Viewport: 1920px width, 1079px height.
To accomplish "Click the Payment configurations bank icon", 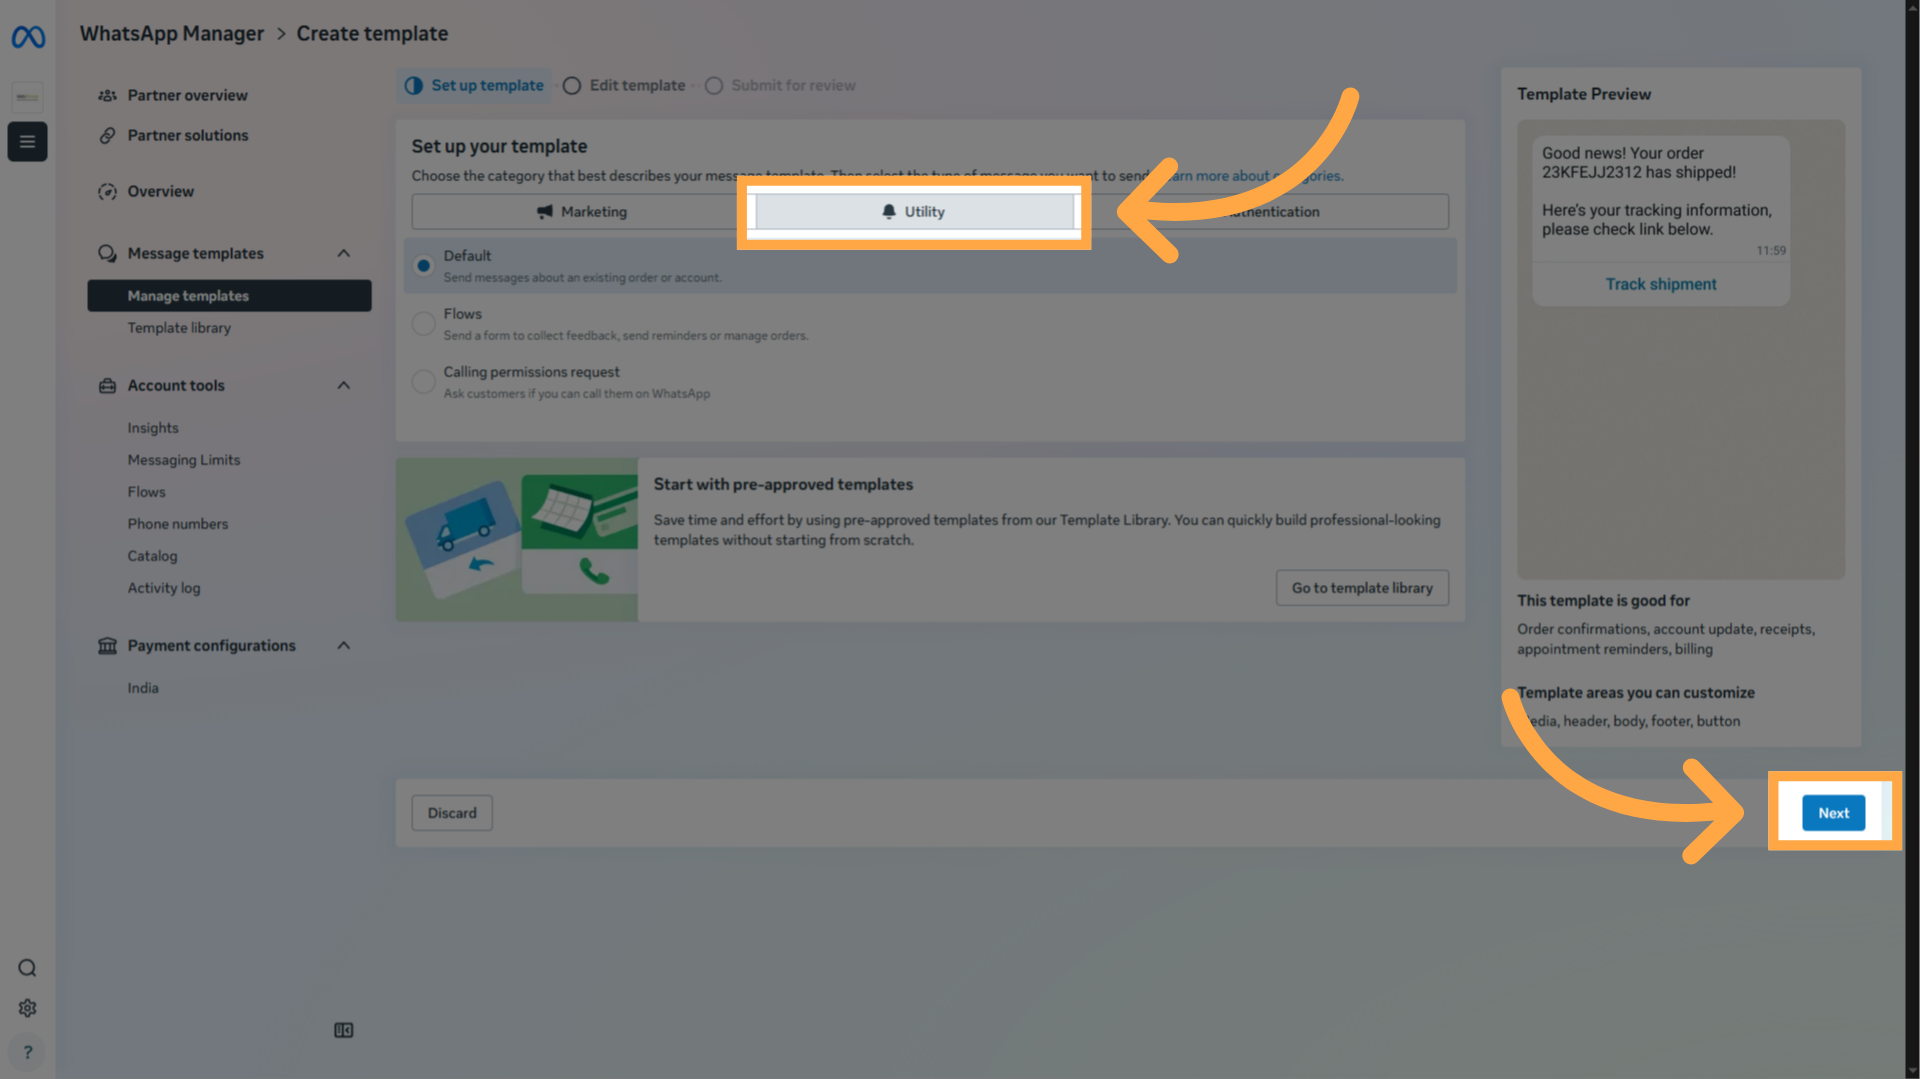I will pos(107,646).
